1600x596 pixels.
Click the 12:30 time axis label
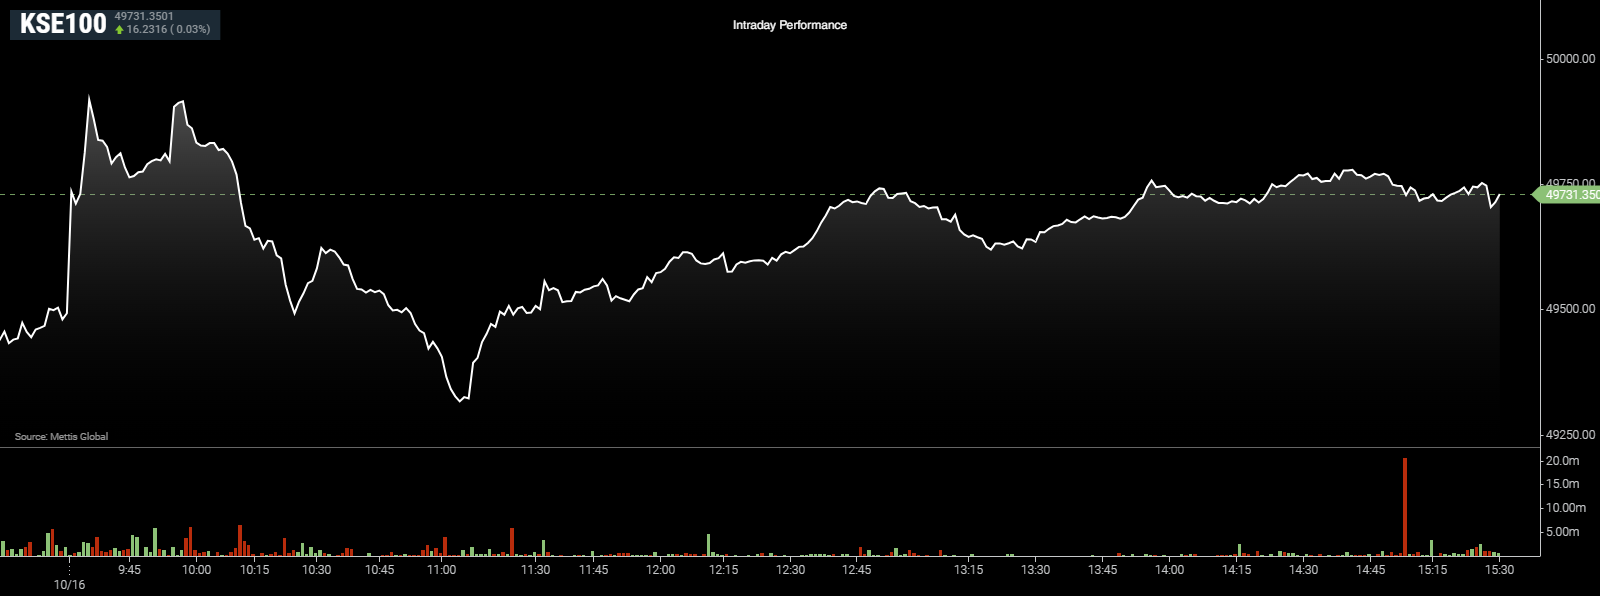790,570
